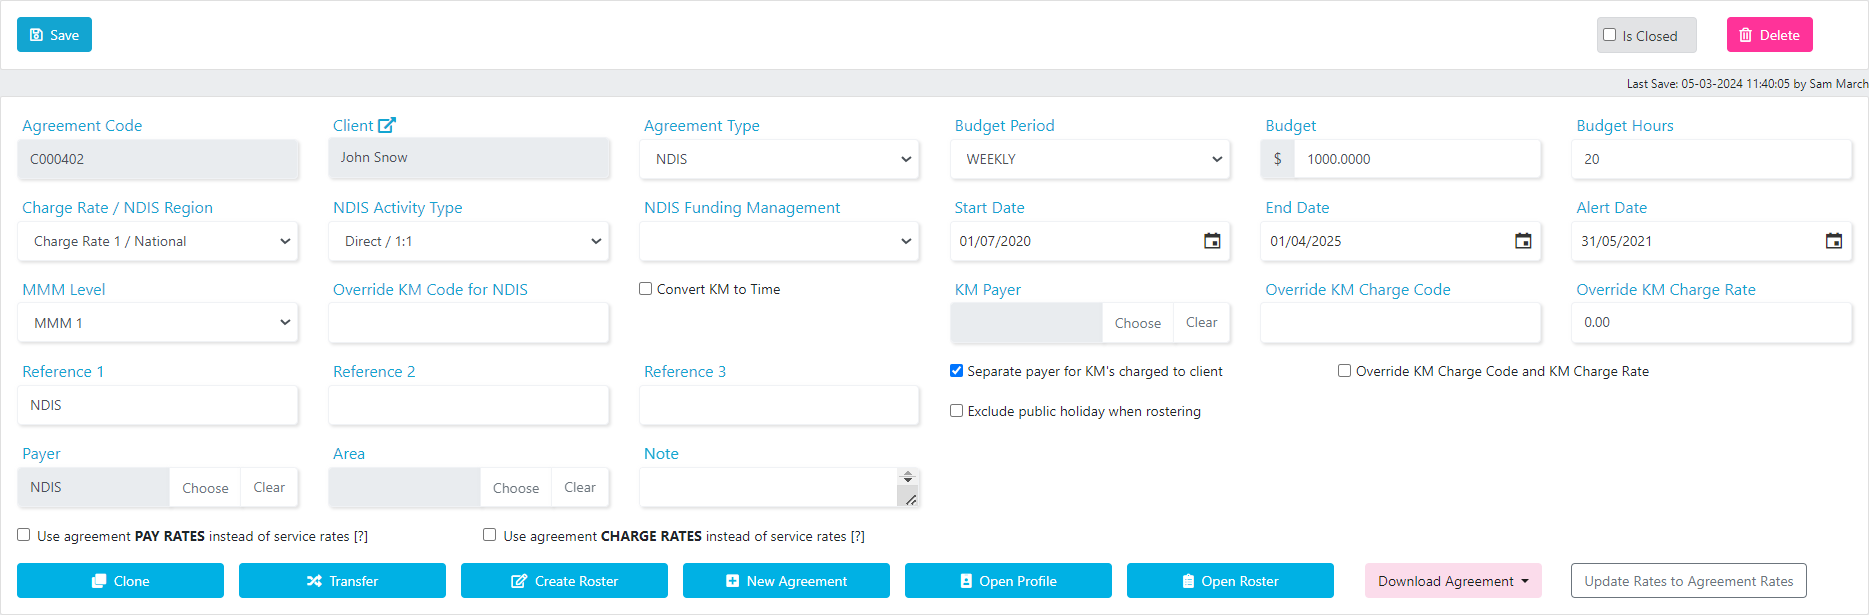The width and height of the screenshot is (1869, 615).
Task: Open the Start Date calendar picker icon
Action: (1212, 241)
